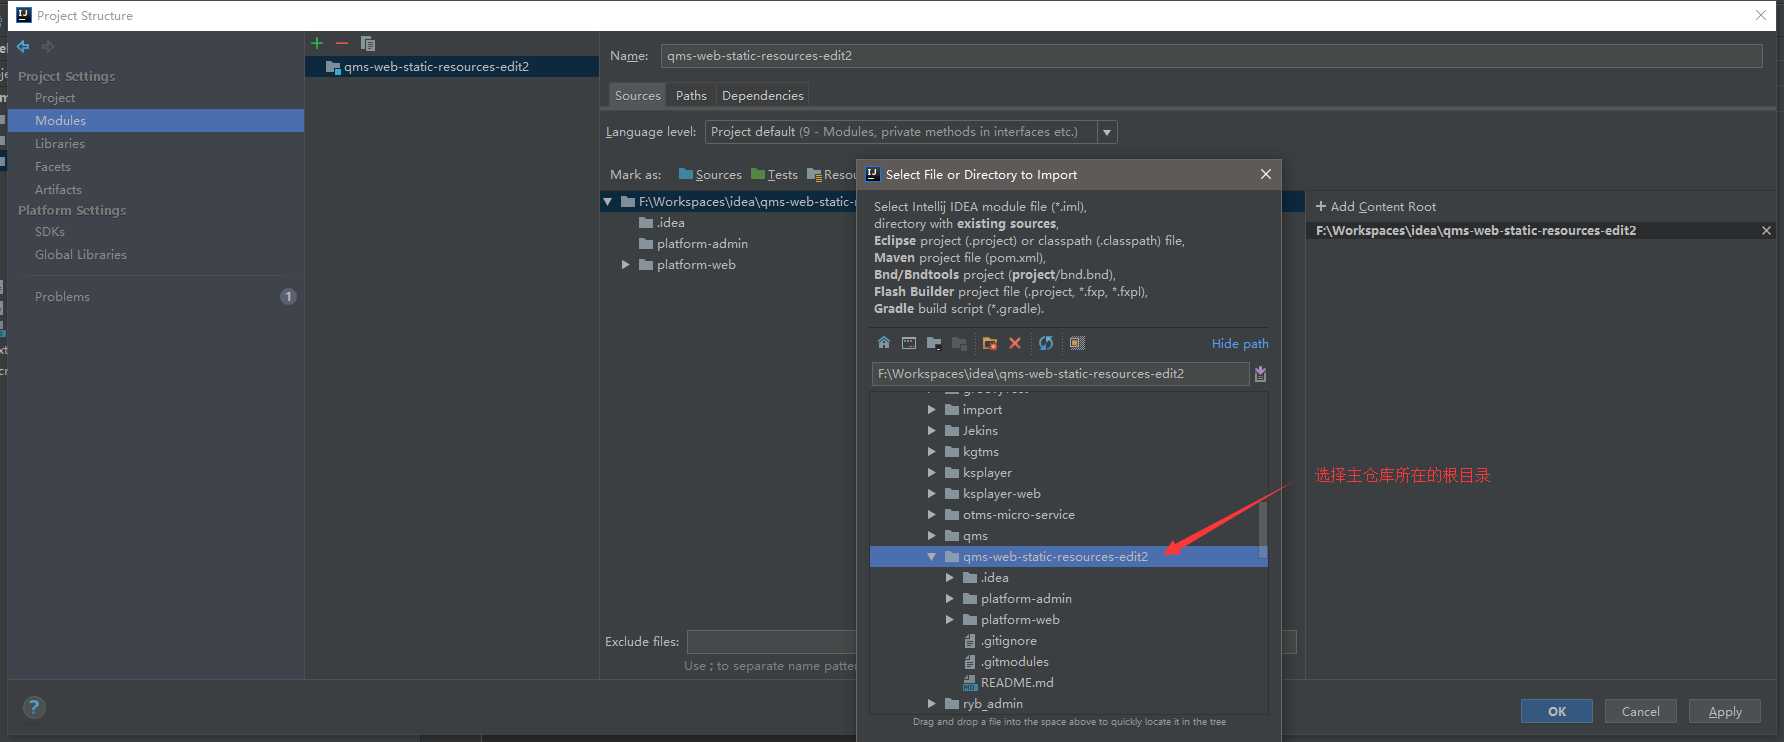The image size is (1784, 742).
Task: Open the help question mark button
Action: pyautogui.click(x=34, y=707)
